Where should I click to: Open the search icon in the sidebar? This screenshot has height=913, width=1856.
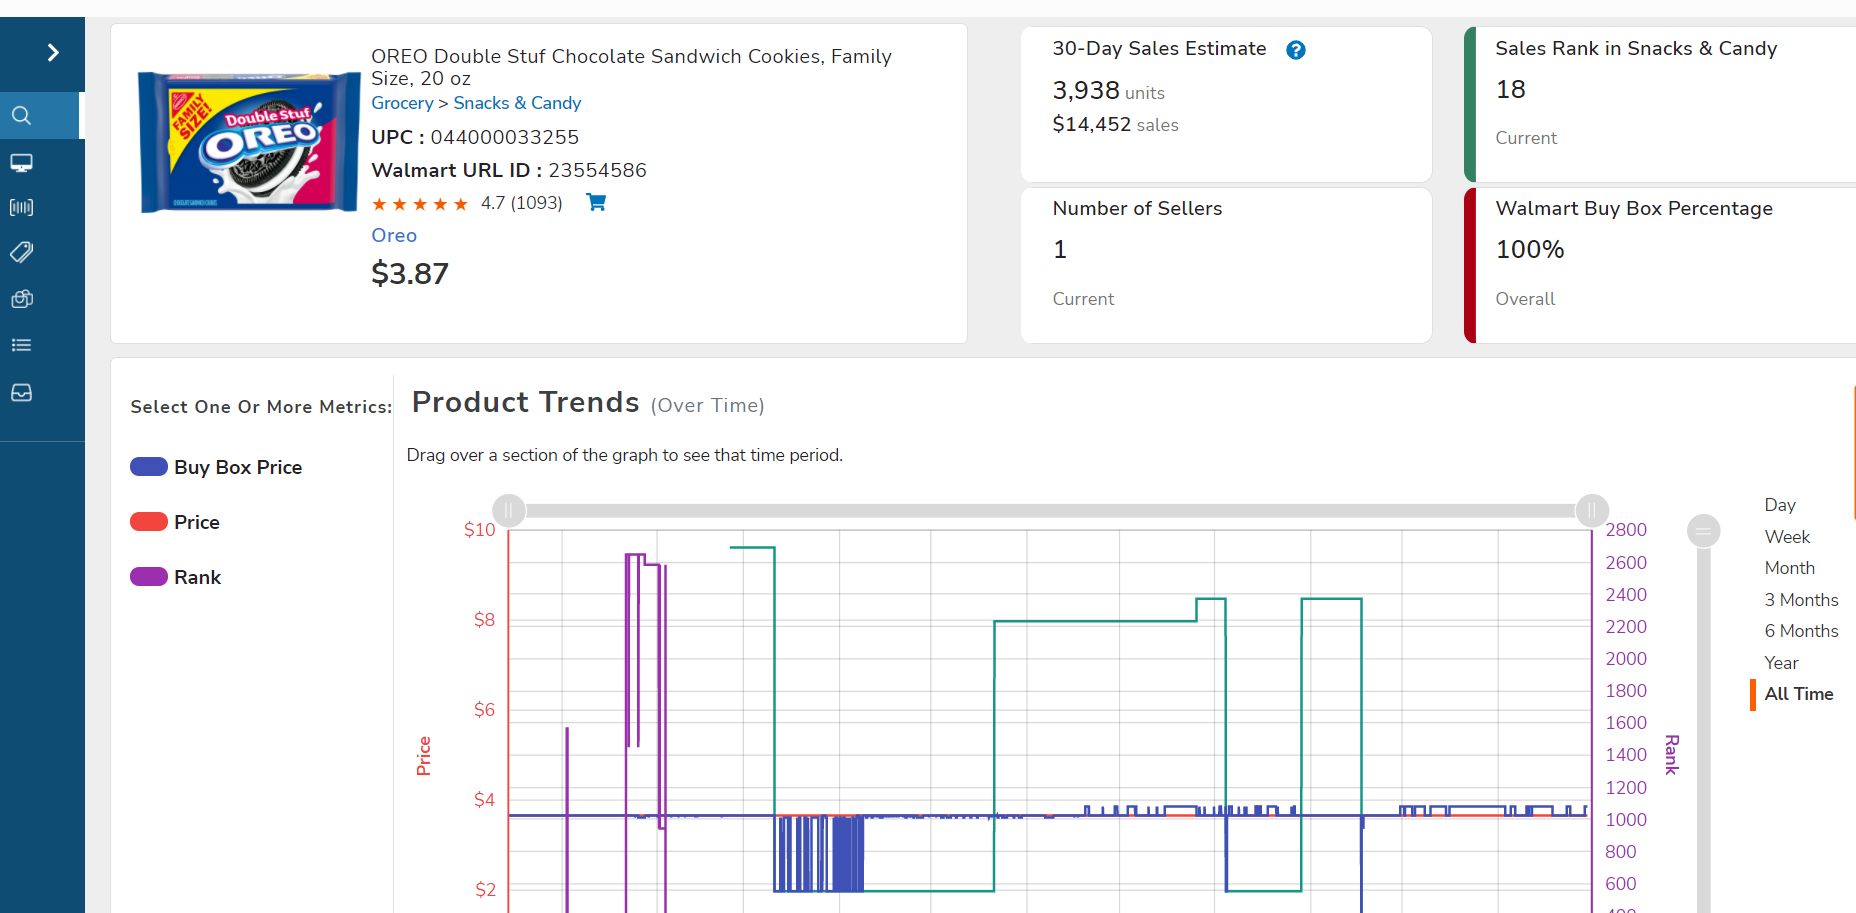(21, 115)
